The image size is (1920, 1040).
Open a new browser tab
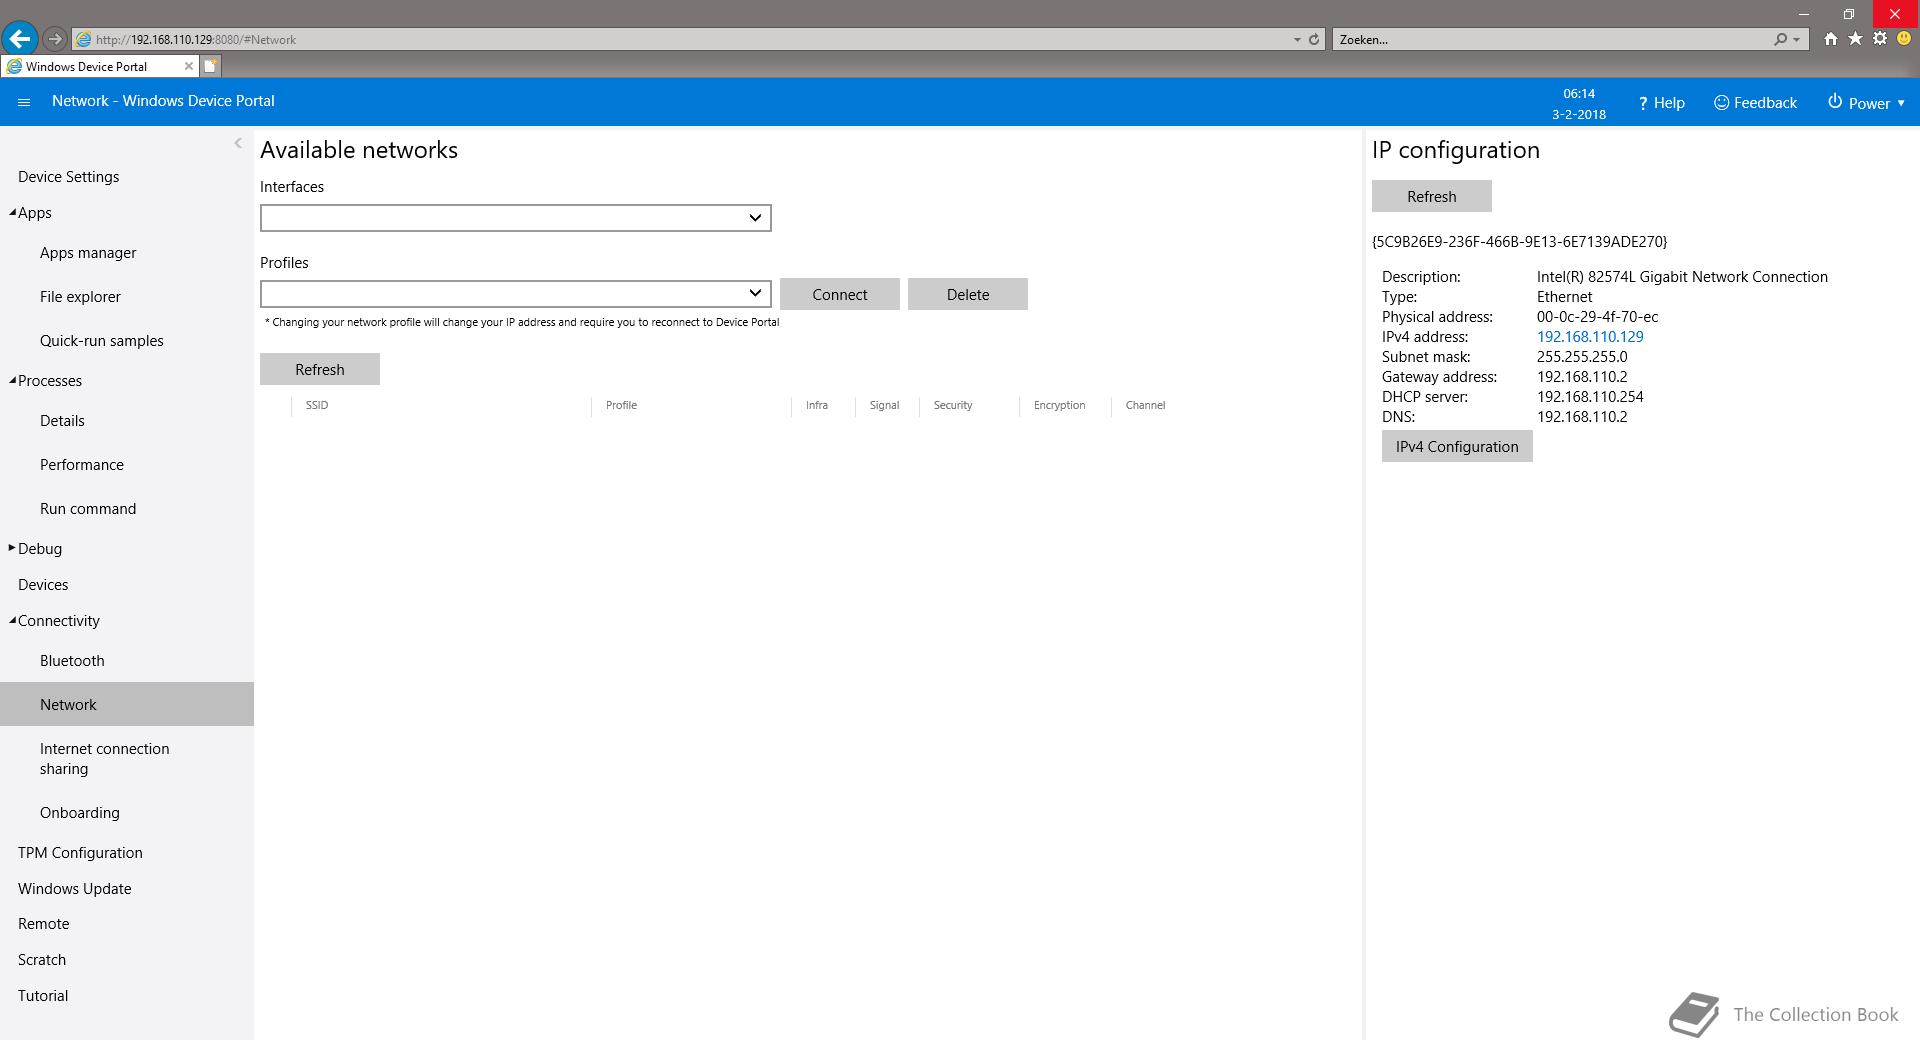210,66
